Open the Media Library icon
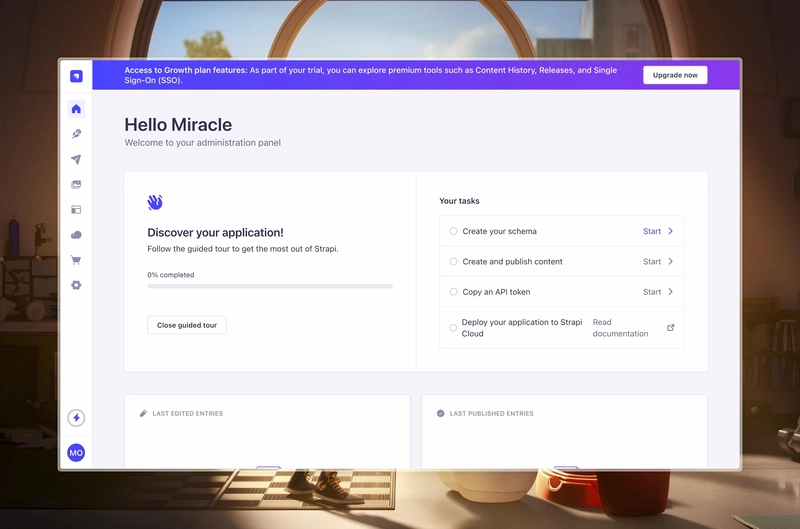 [76, 185]
